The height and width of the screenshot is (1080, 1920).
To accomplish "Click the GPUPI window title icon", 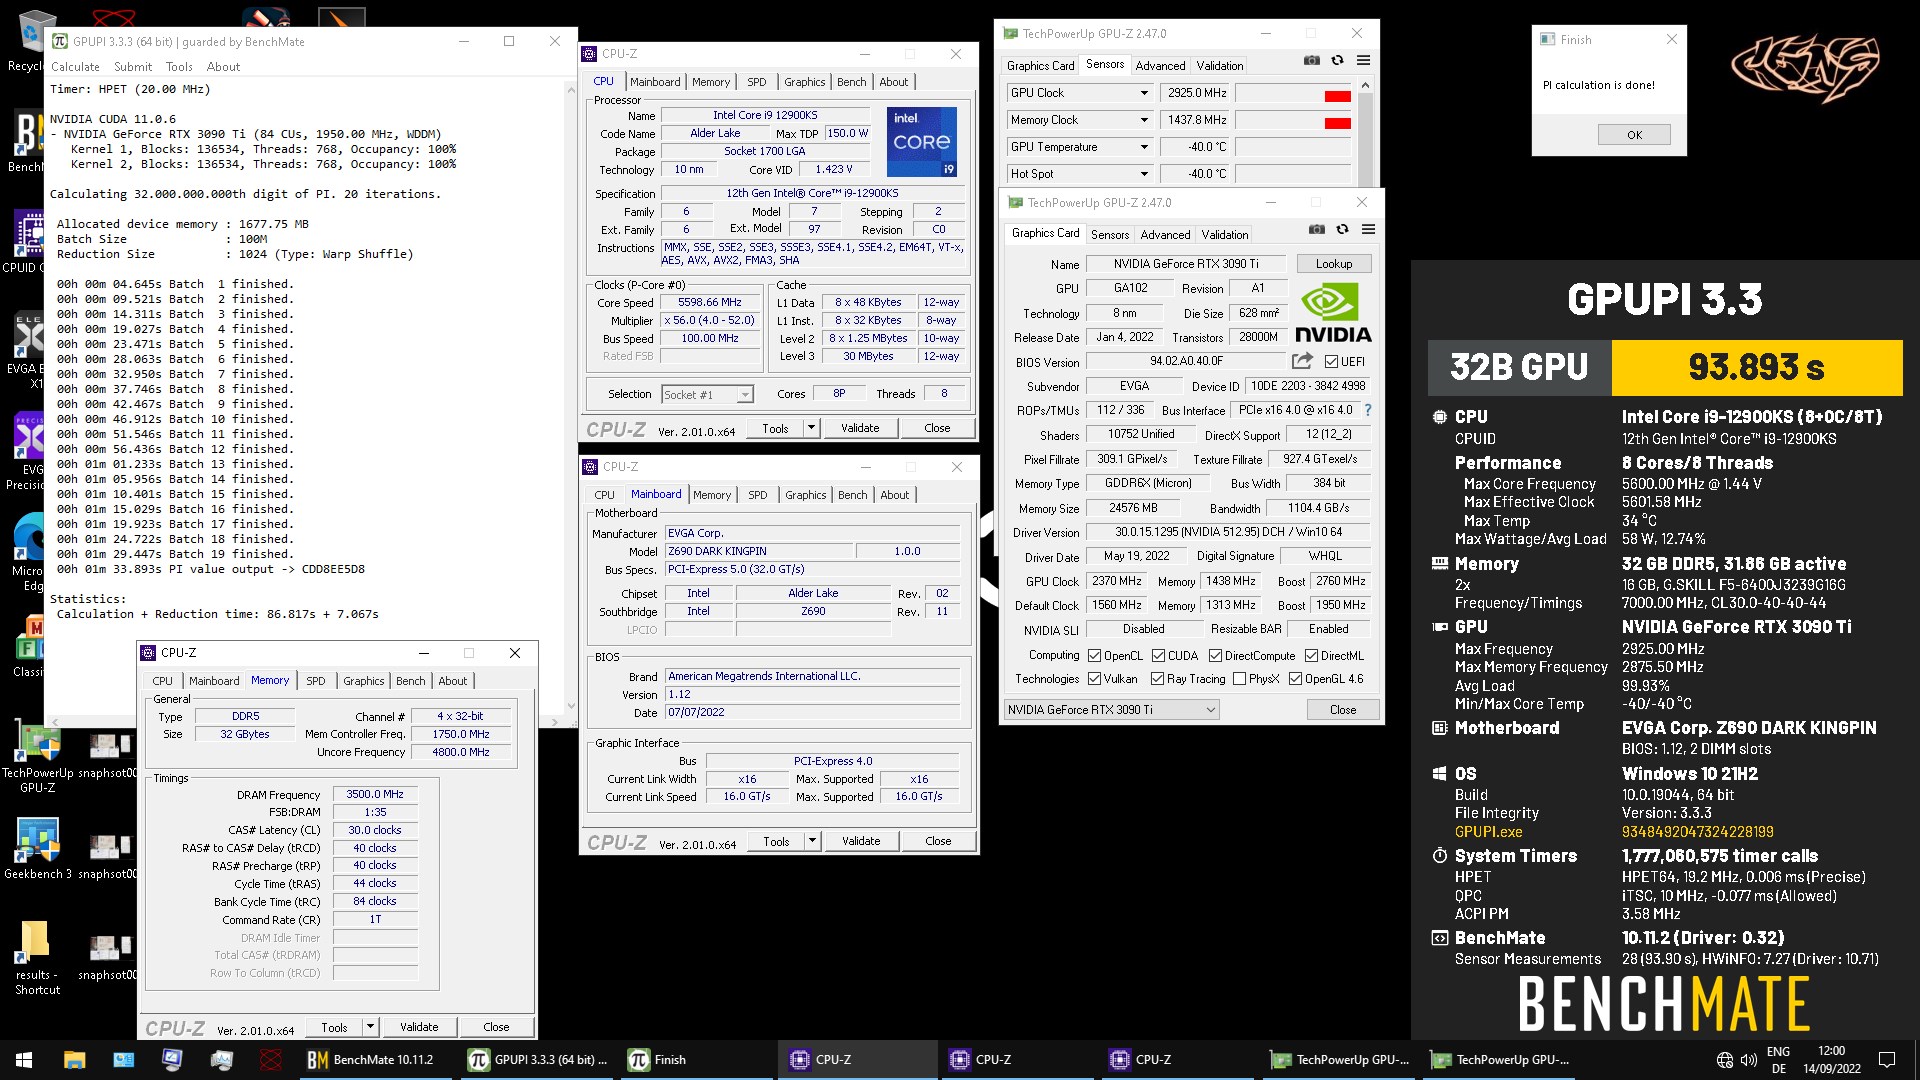I will [x=60, y=41].
